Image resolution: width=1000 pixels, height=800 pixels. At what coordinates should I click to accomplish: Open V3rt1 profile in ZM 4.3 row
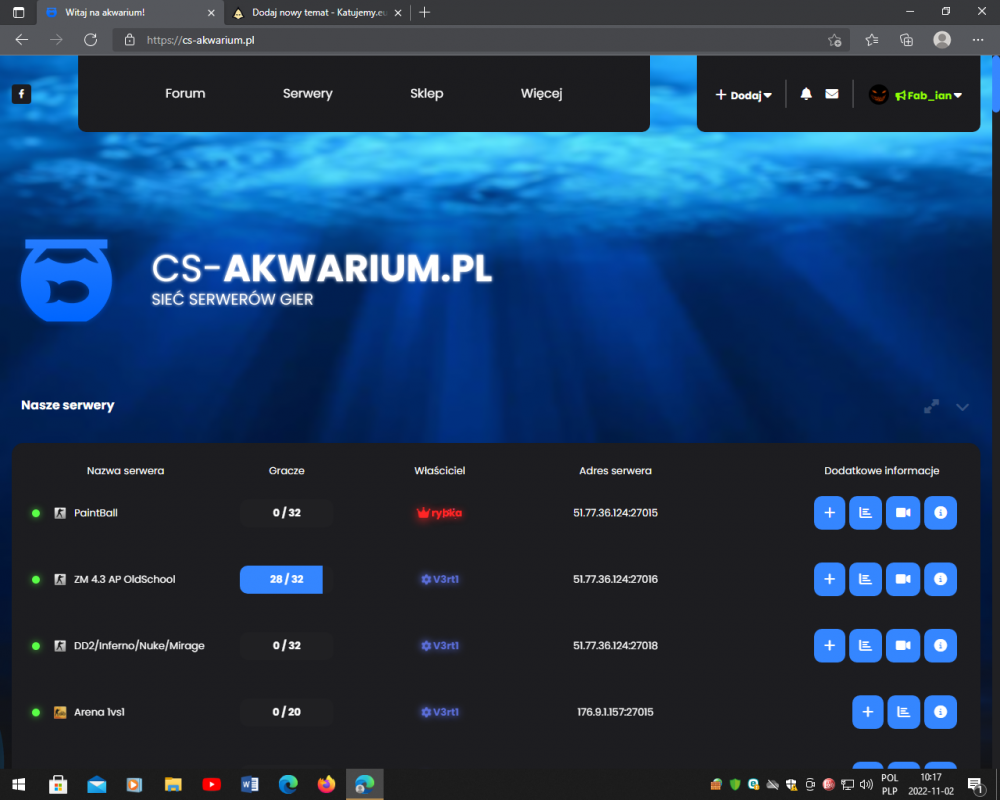pos(440,579)
